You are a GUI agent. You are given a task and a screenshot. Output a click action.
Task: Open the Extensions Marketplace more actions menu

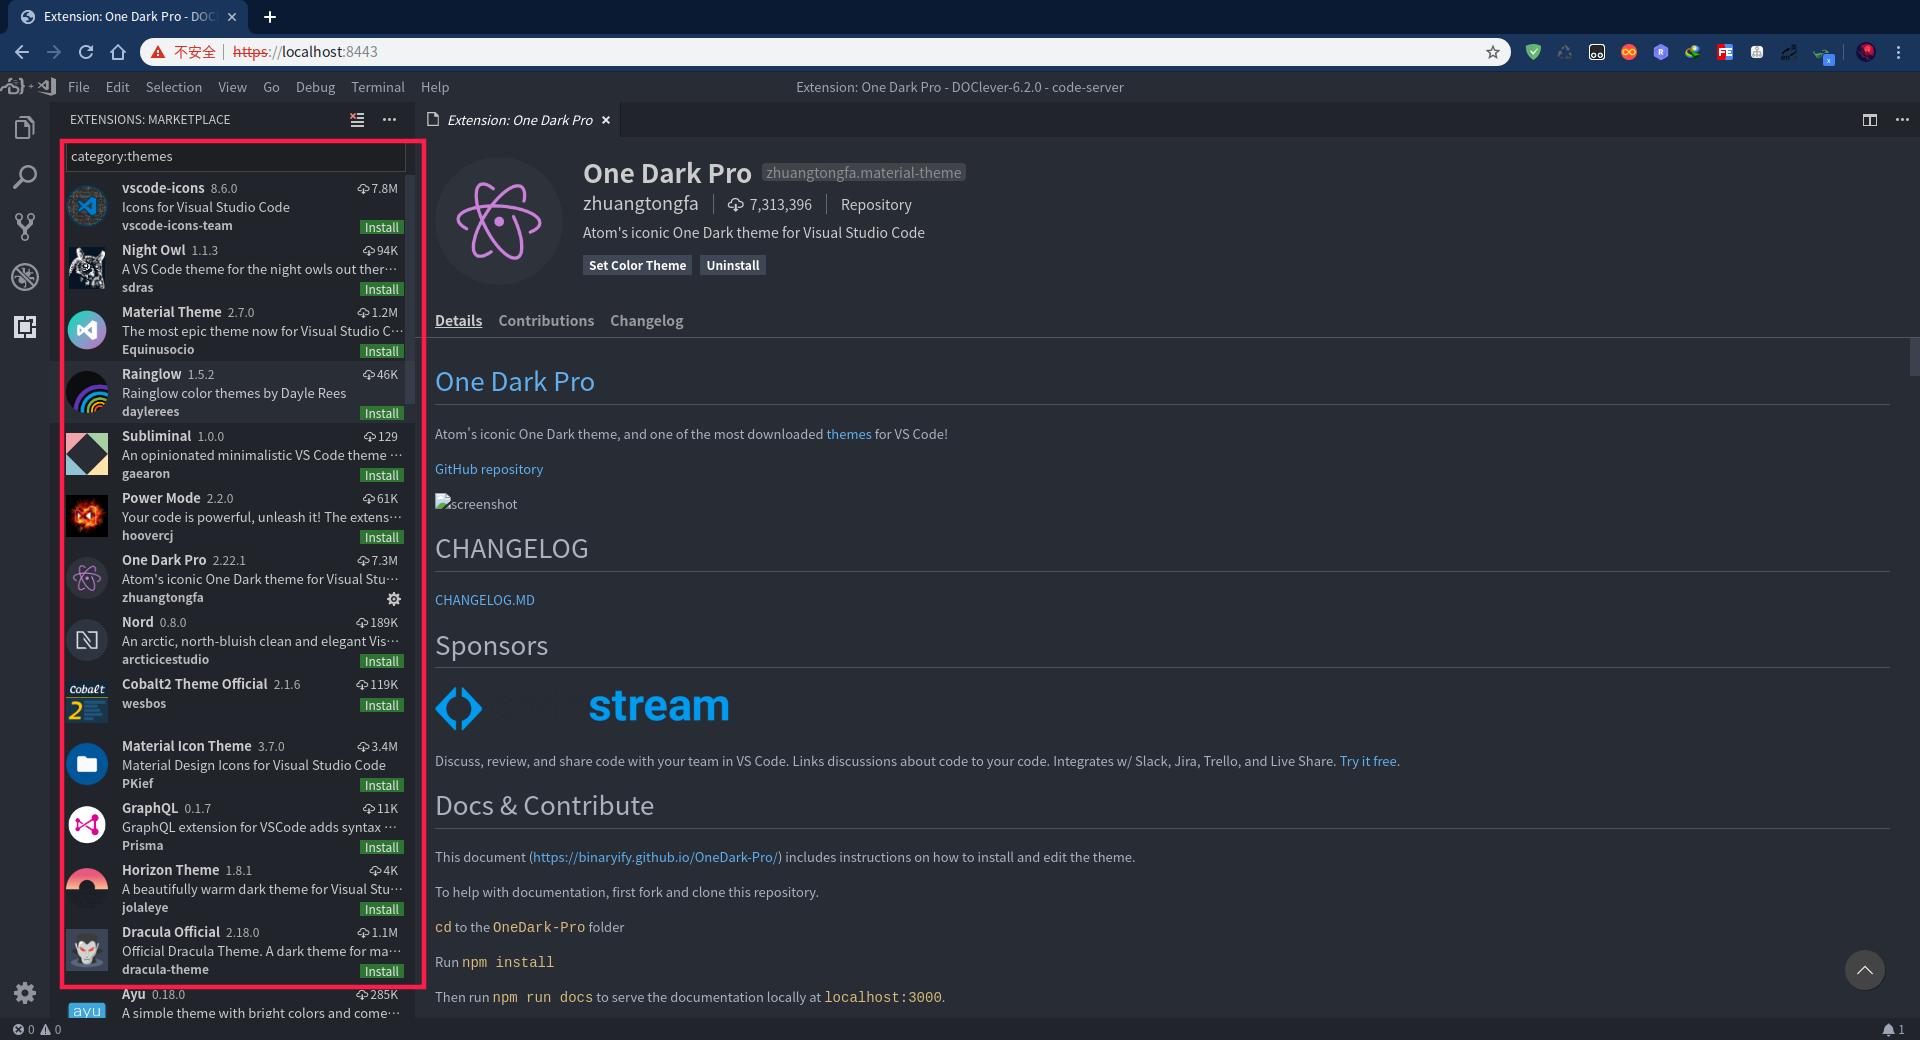point(389,120)
